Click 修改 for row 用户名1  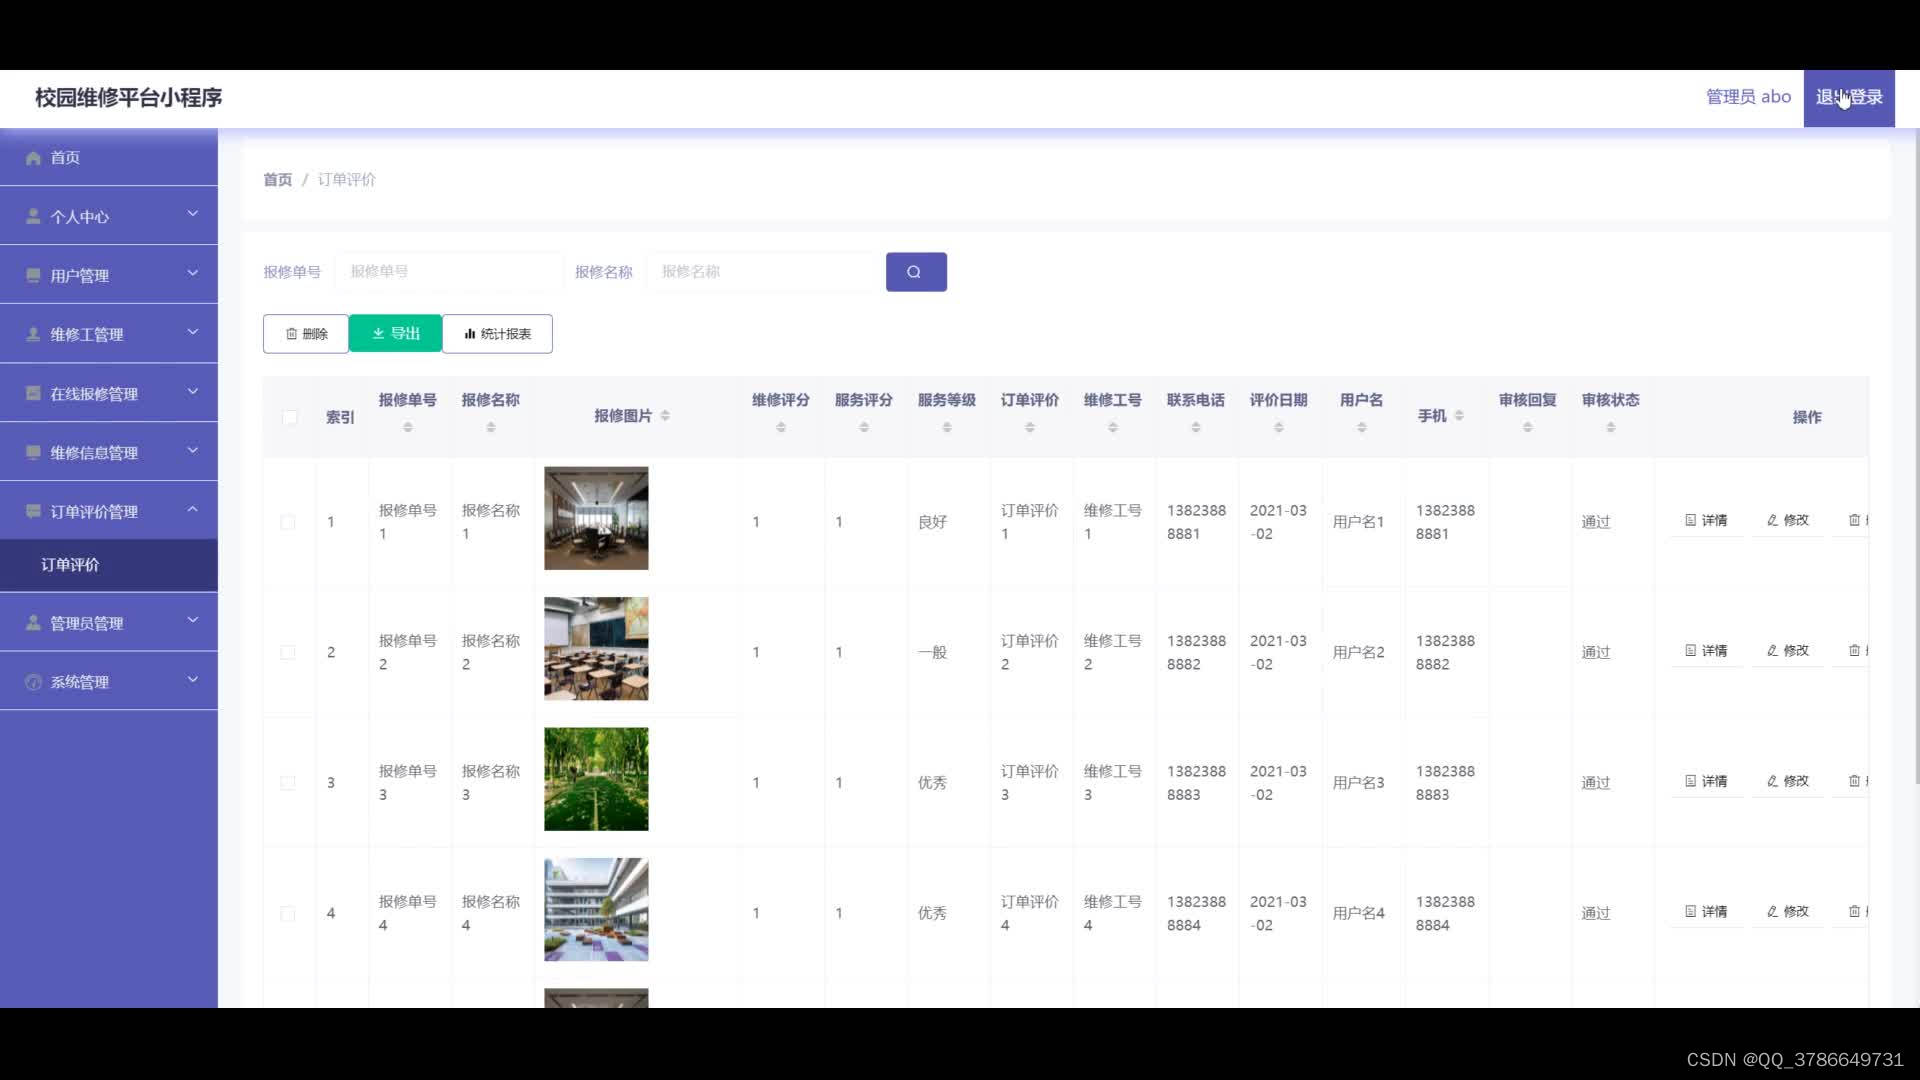pyautogui.click(x=1788, y=520)
